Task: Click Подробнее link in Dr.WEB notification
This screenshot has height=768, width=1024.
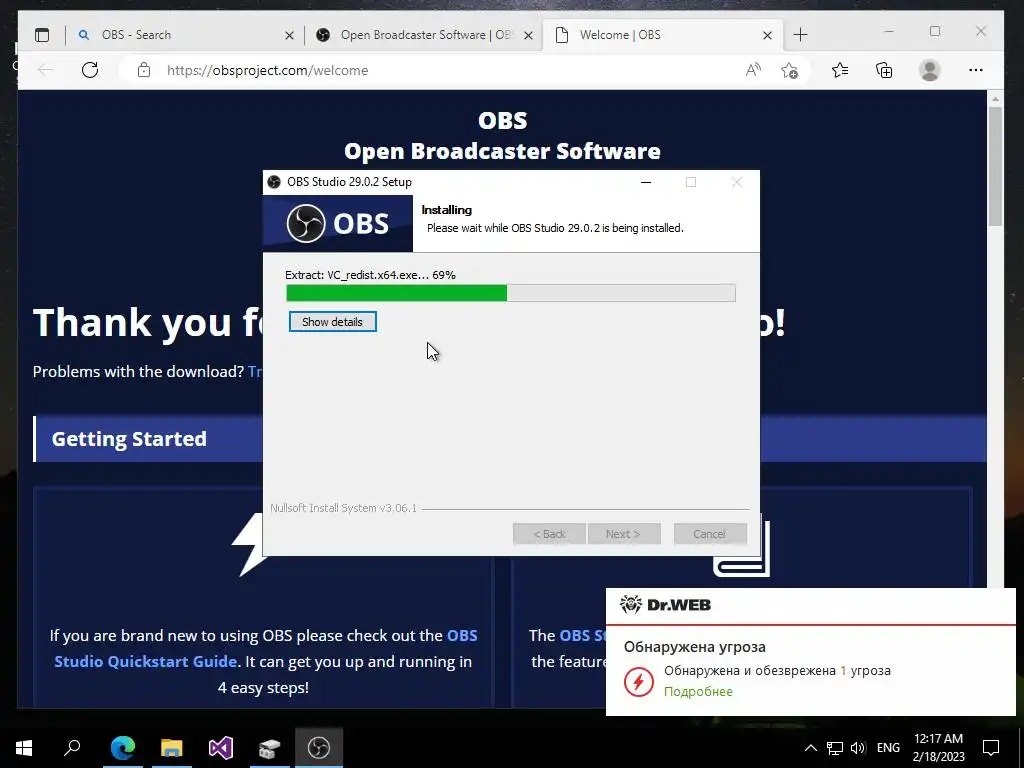Action: (698, 692)
